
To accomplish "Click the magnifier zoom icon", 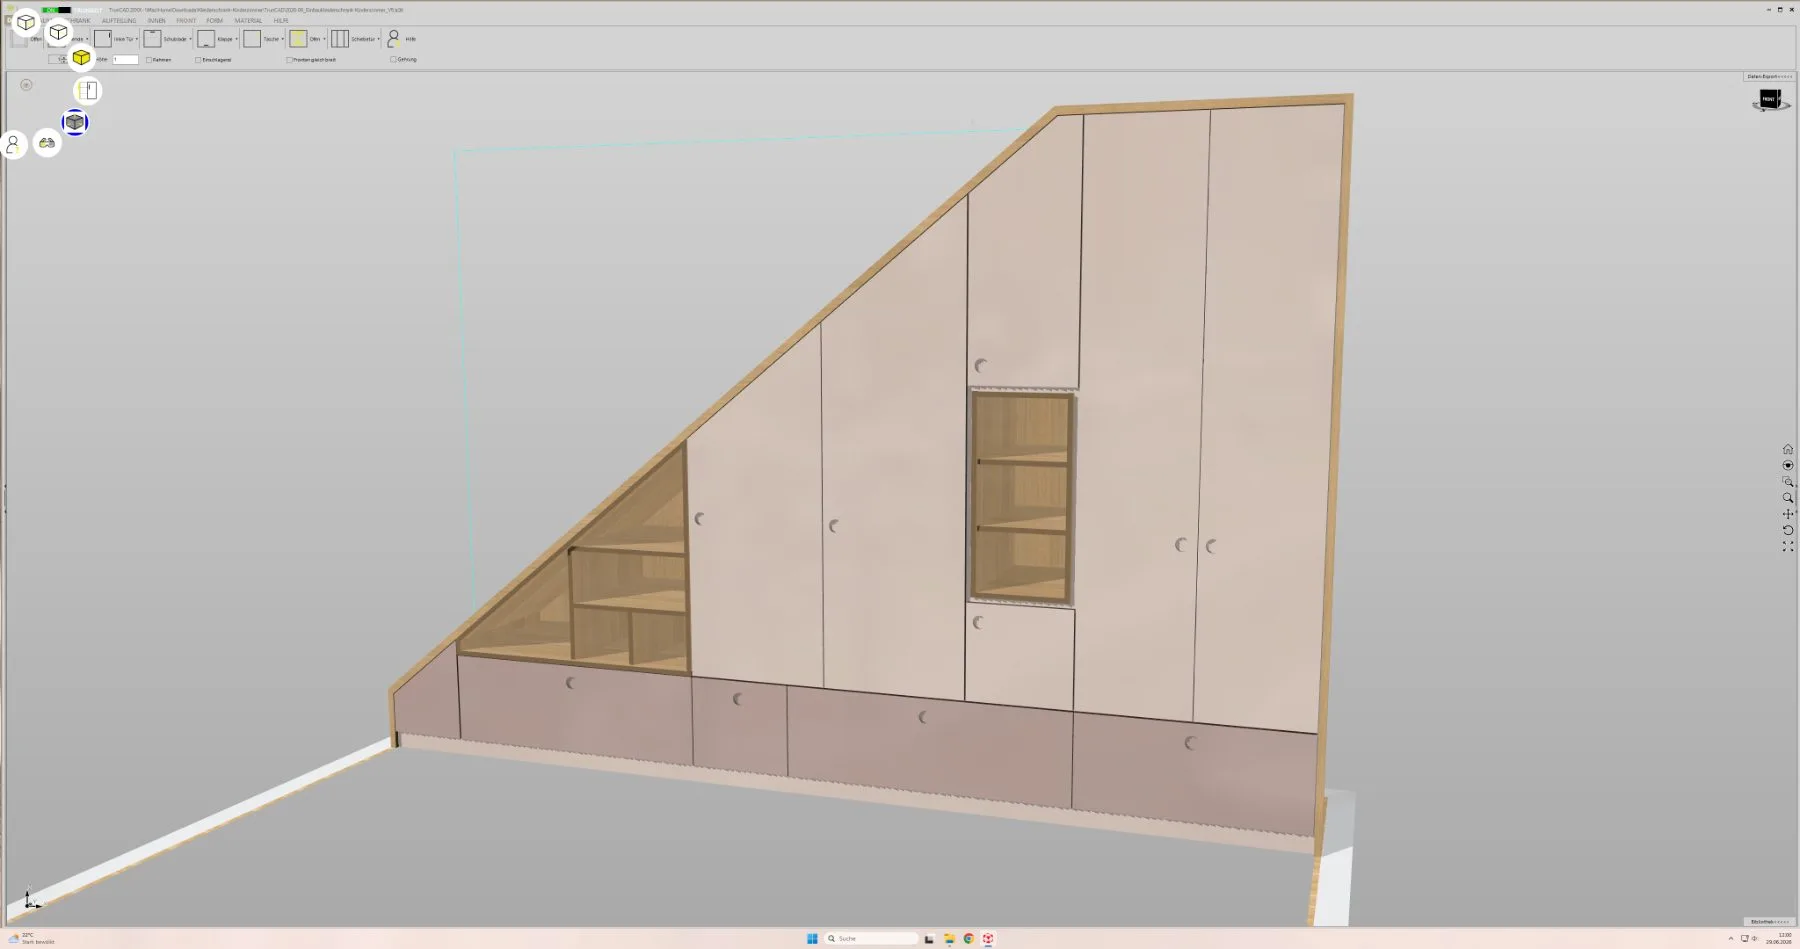I will pos(1788,498).
